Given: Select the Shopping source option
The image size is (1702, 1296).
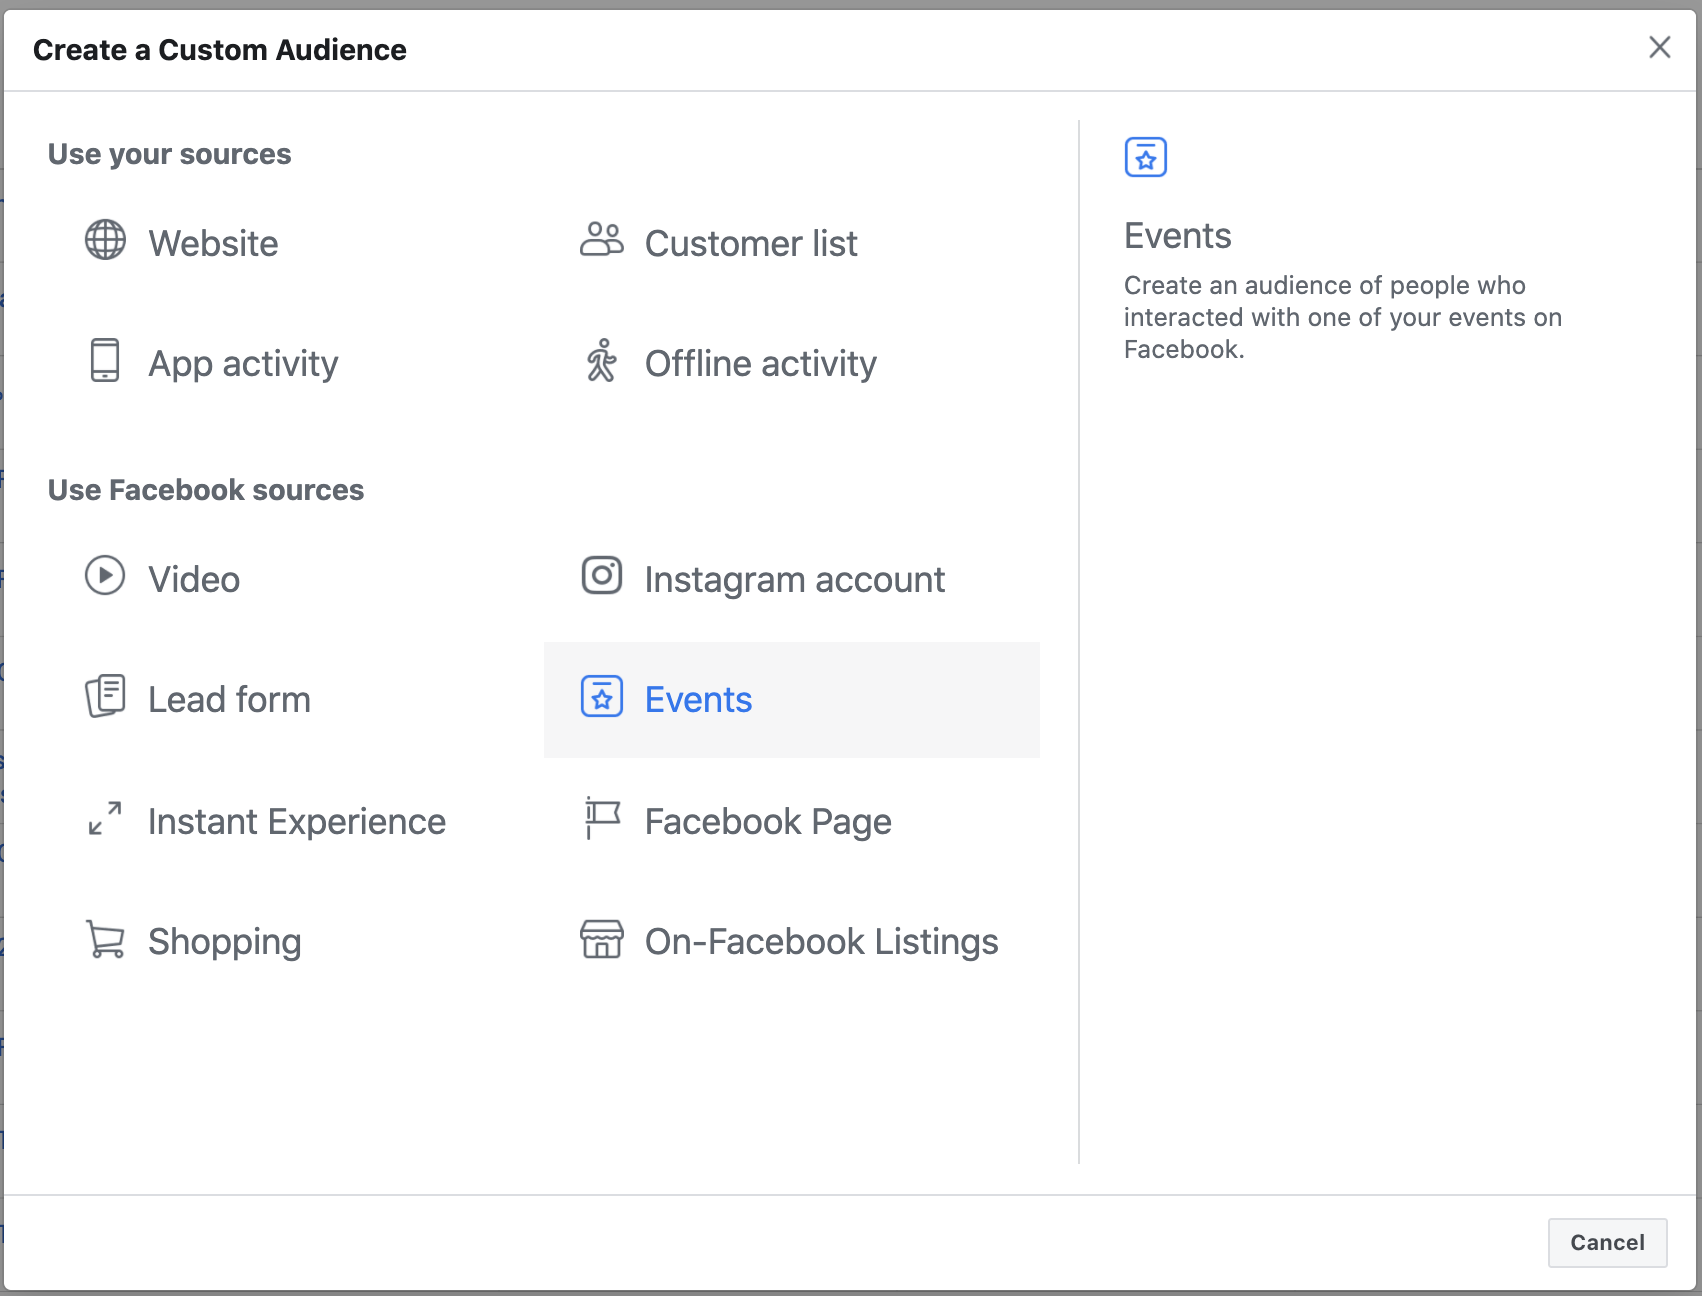Looking at the screenshot, I should tap(296, 941).
